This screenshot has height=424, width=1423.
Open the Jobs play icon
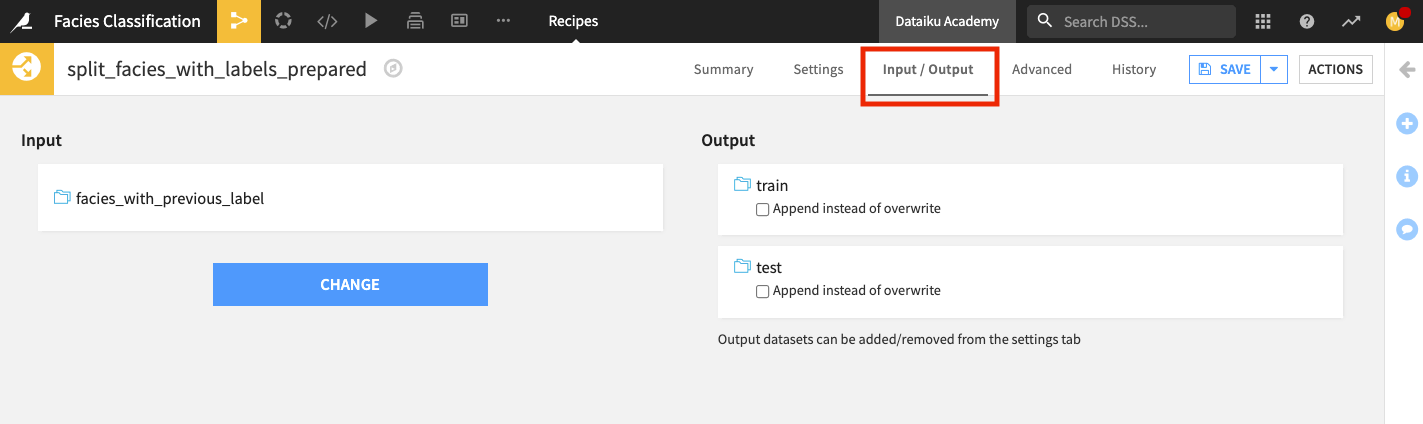point(372,21)
